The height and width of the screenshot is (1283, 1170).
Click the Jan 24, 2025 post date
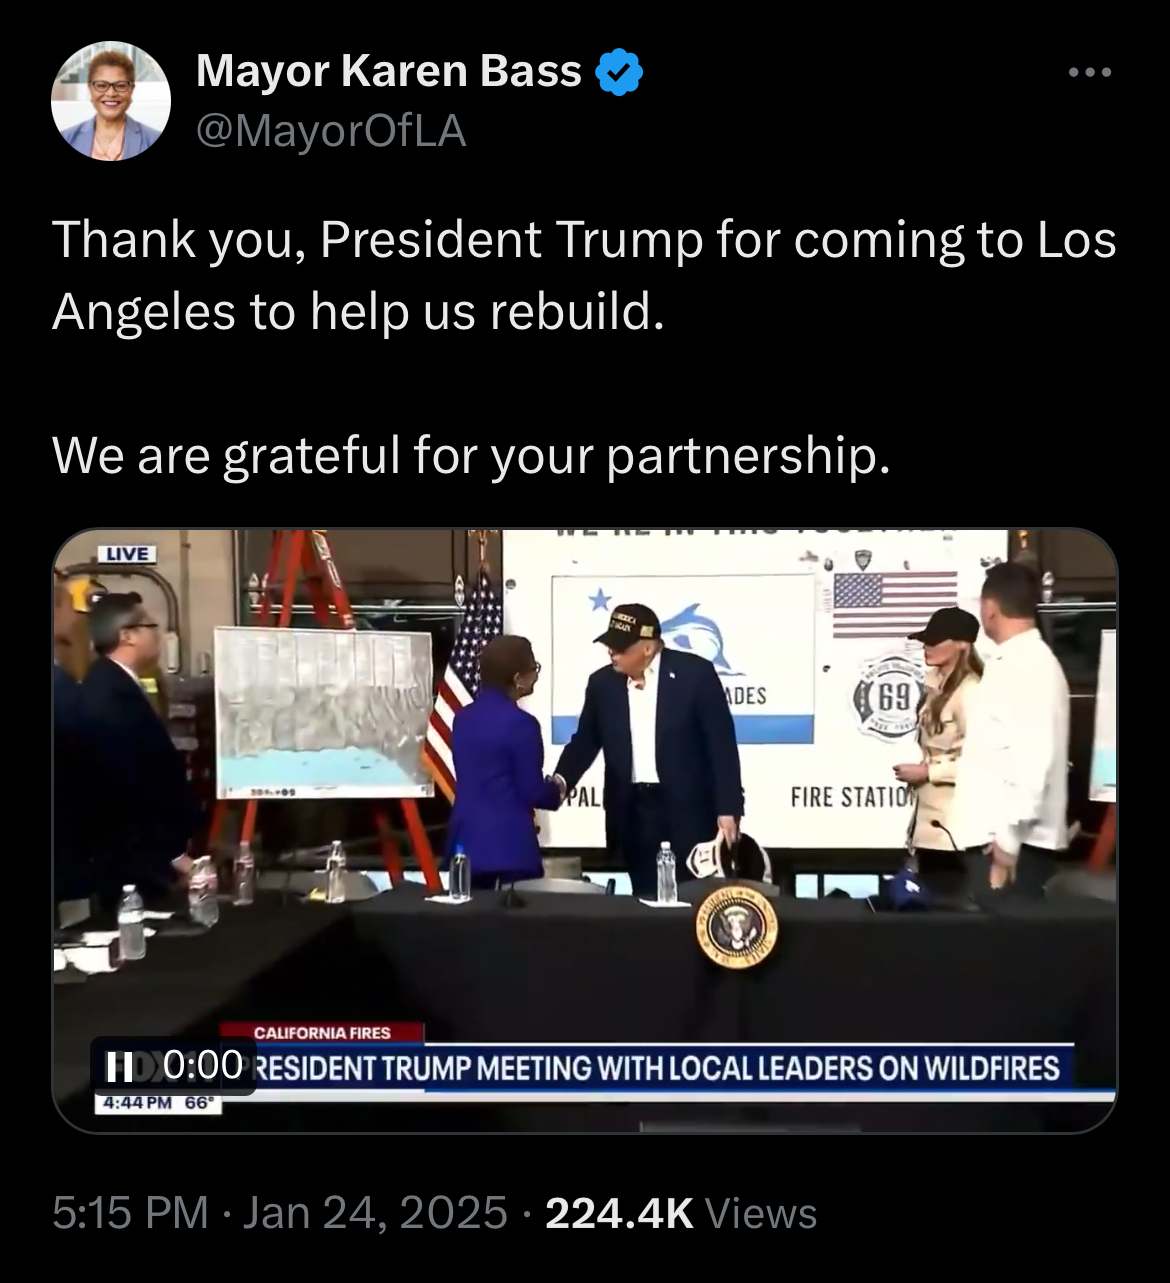(375, 1213)
